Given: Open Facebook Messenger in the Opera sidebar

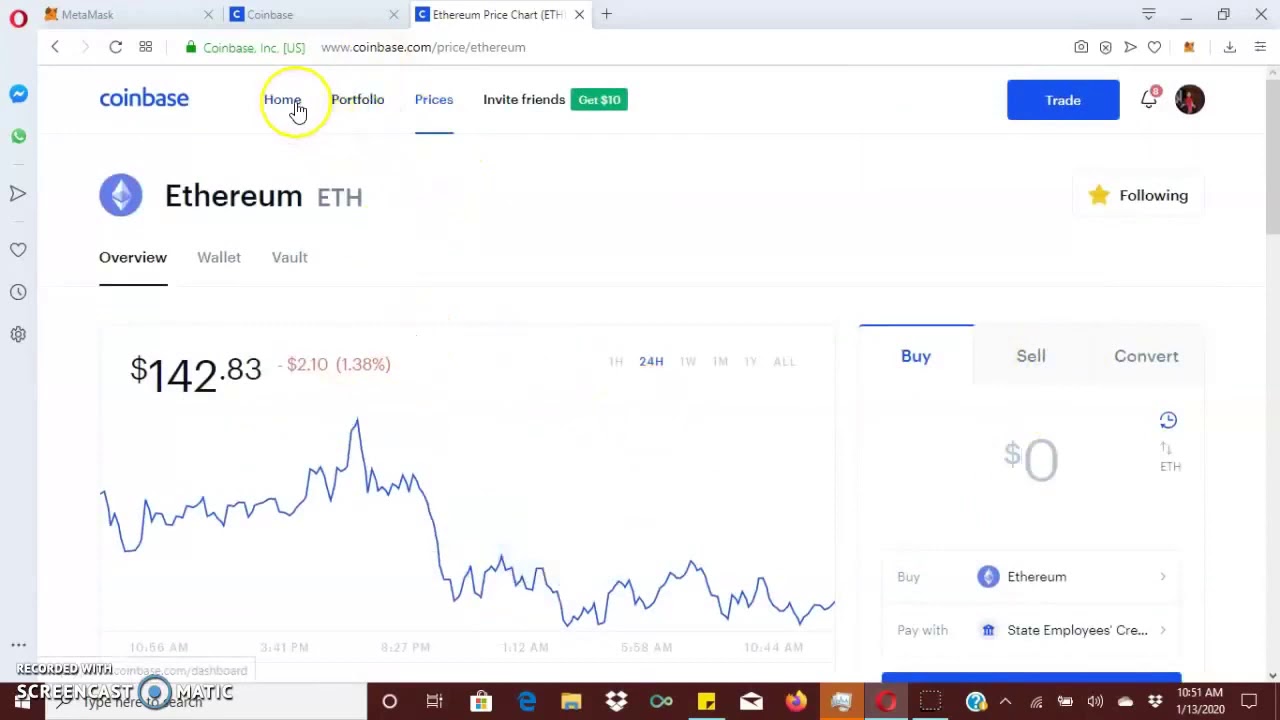Looking at the screenshot, I should 18,94.
